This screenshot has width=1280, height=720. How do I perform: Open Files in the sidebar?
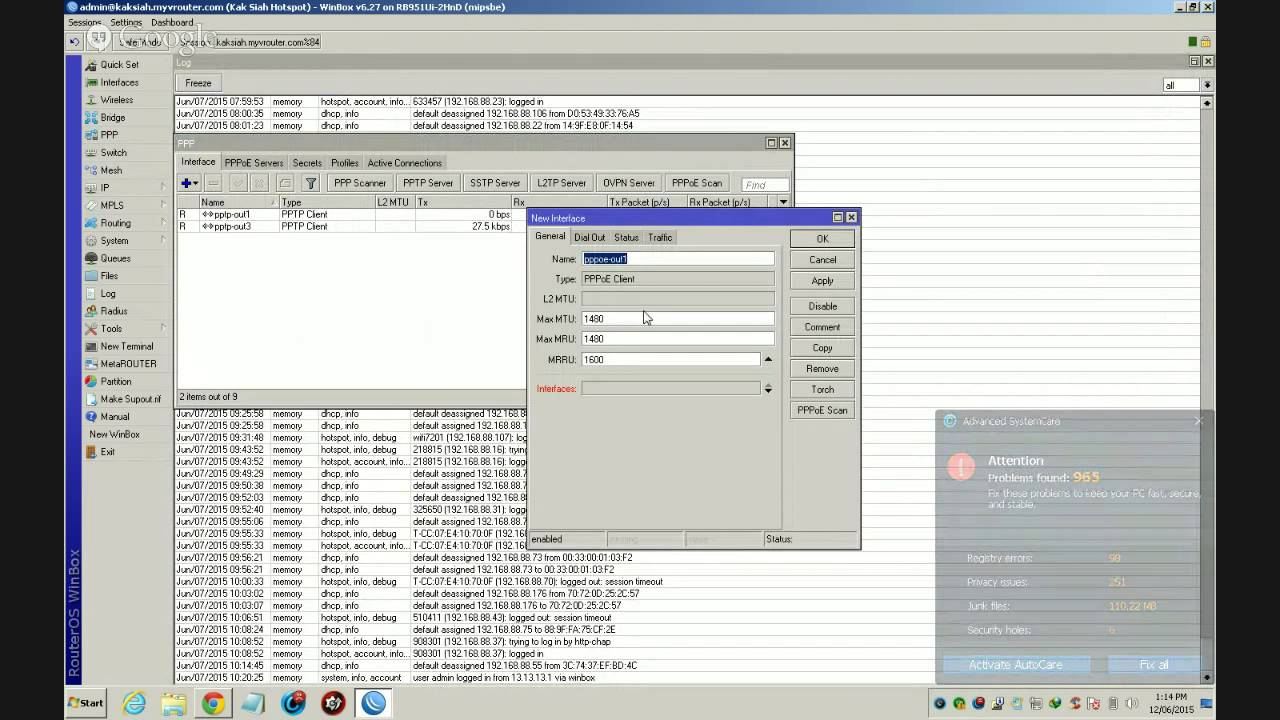(x=108, y=276)
